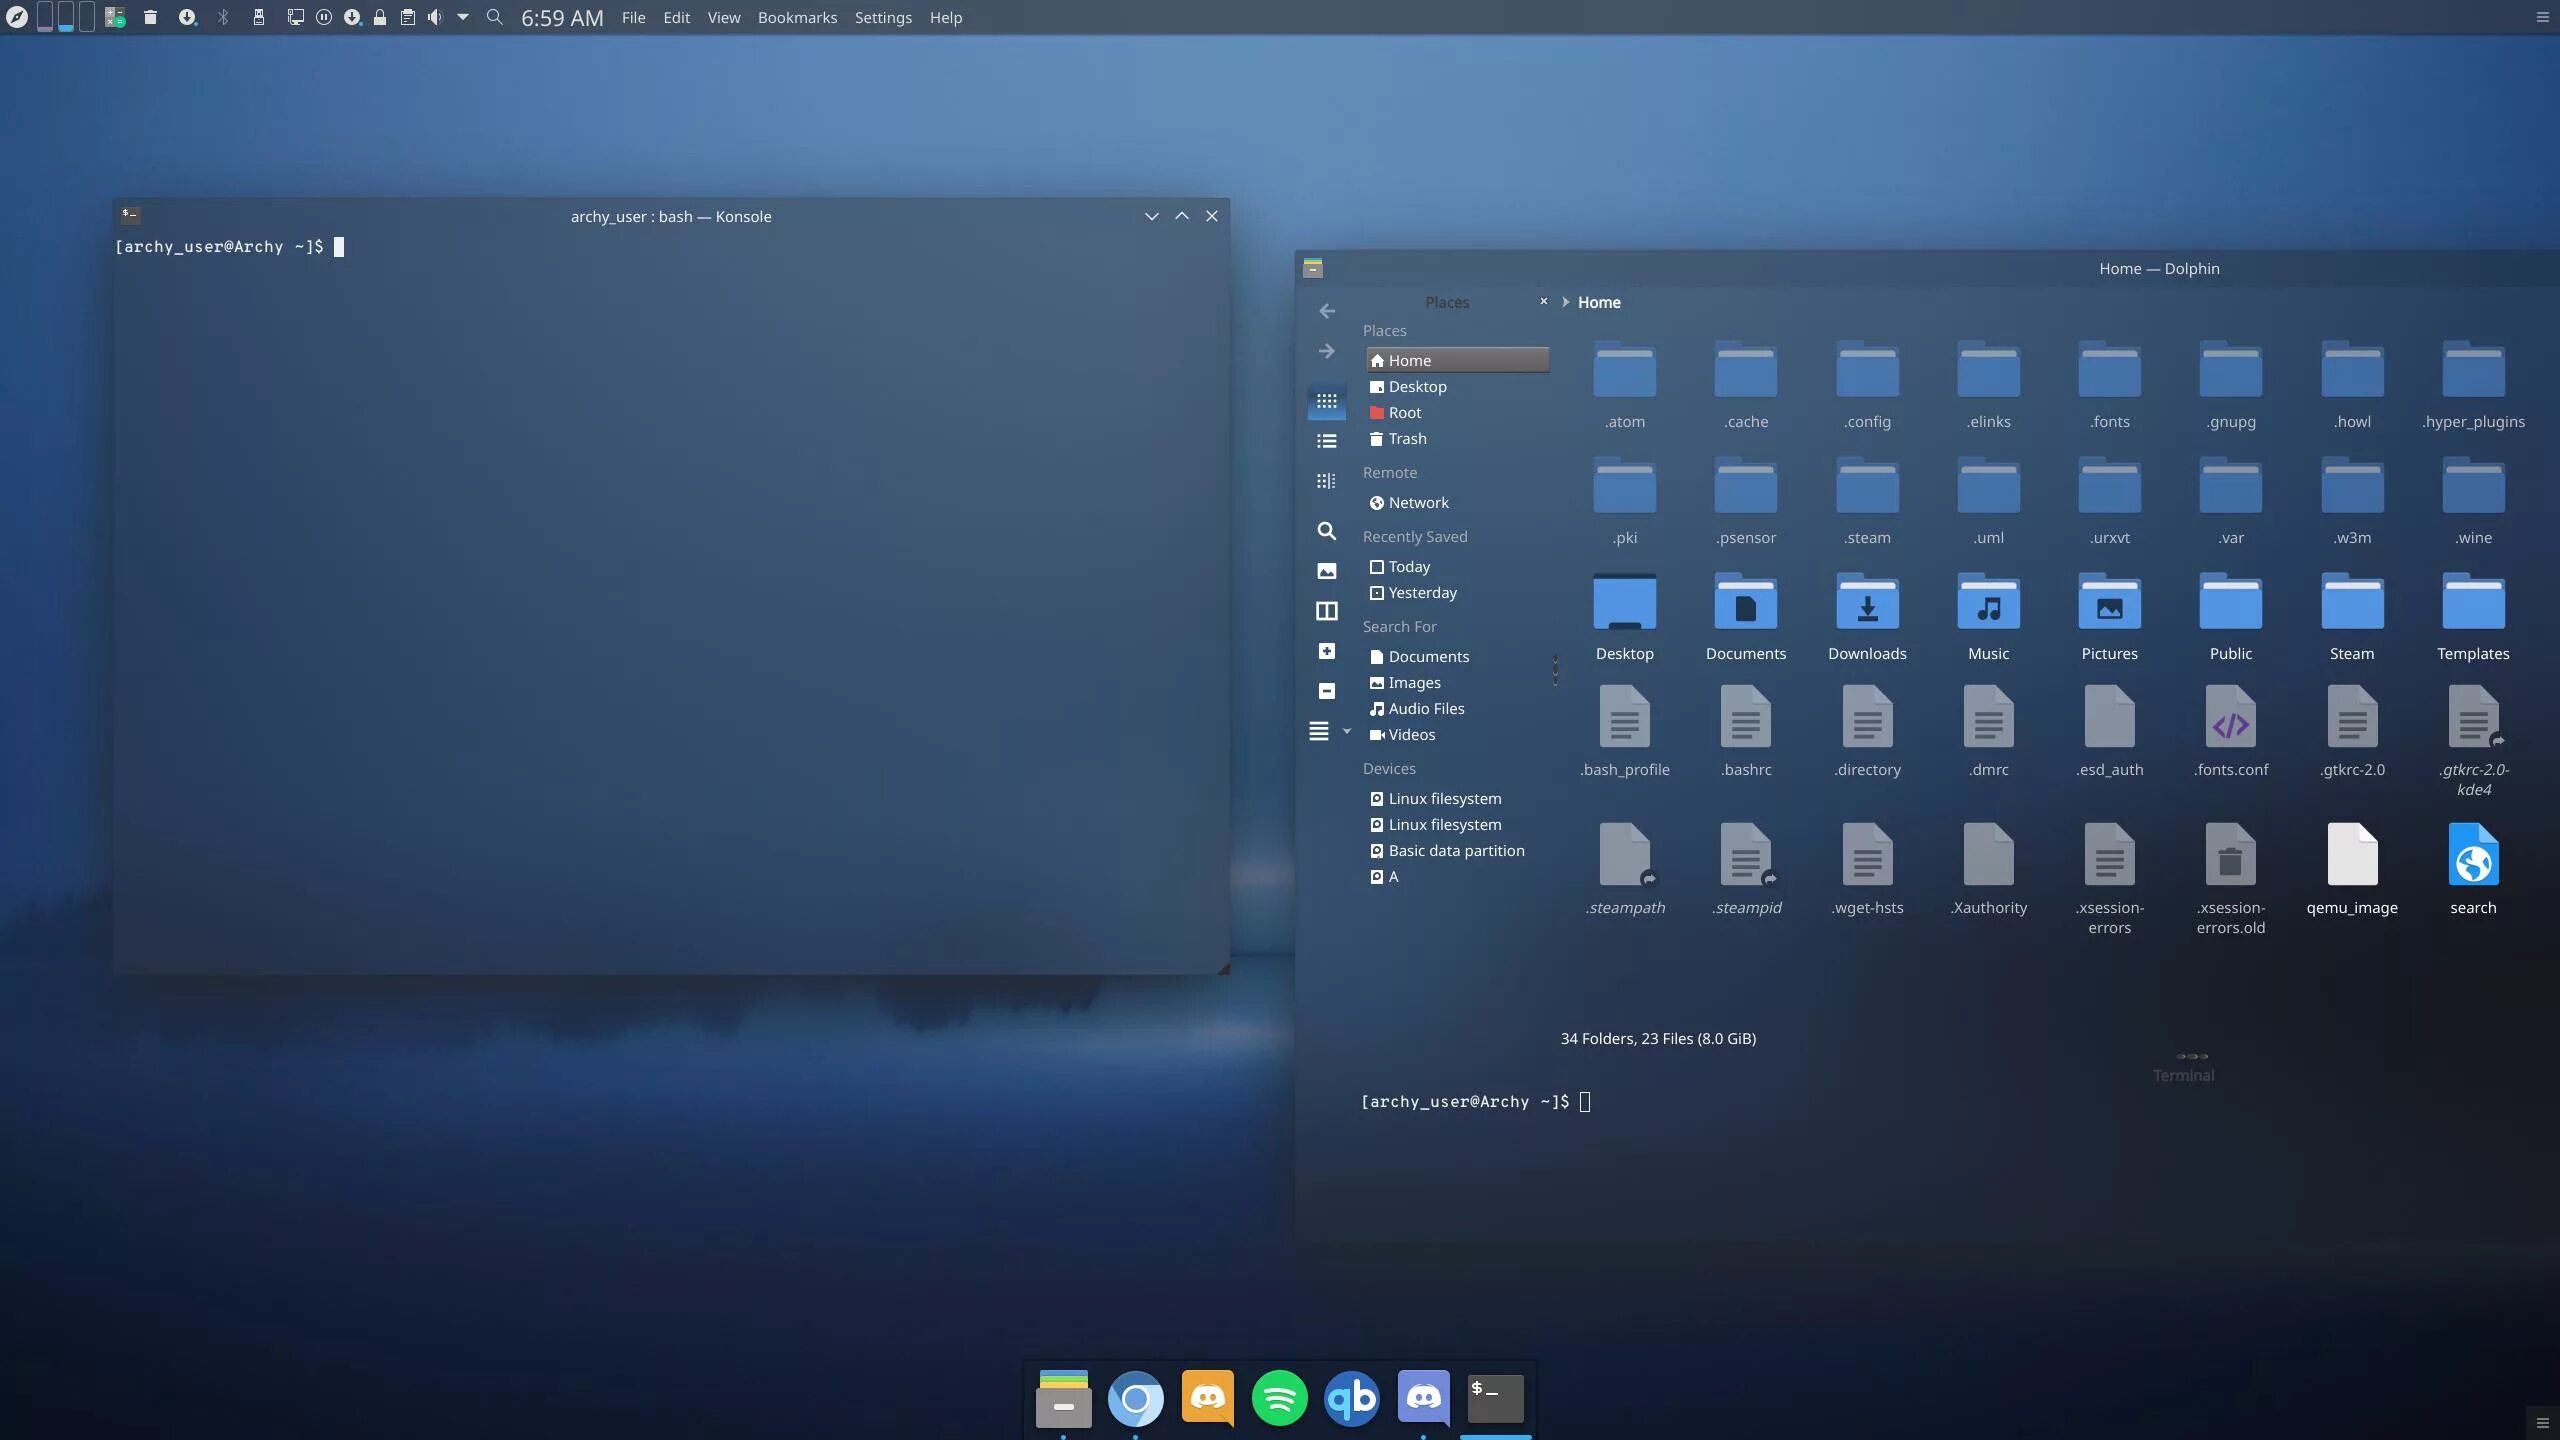Select the Pictures folder
The height and width of the screenshot is (1440, 2560).
click(x=2109, y=617)
